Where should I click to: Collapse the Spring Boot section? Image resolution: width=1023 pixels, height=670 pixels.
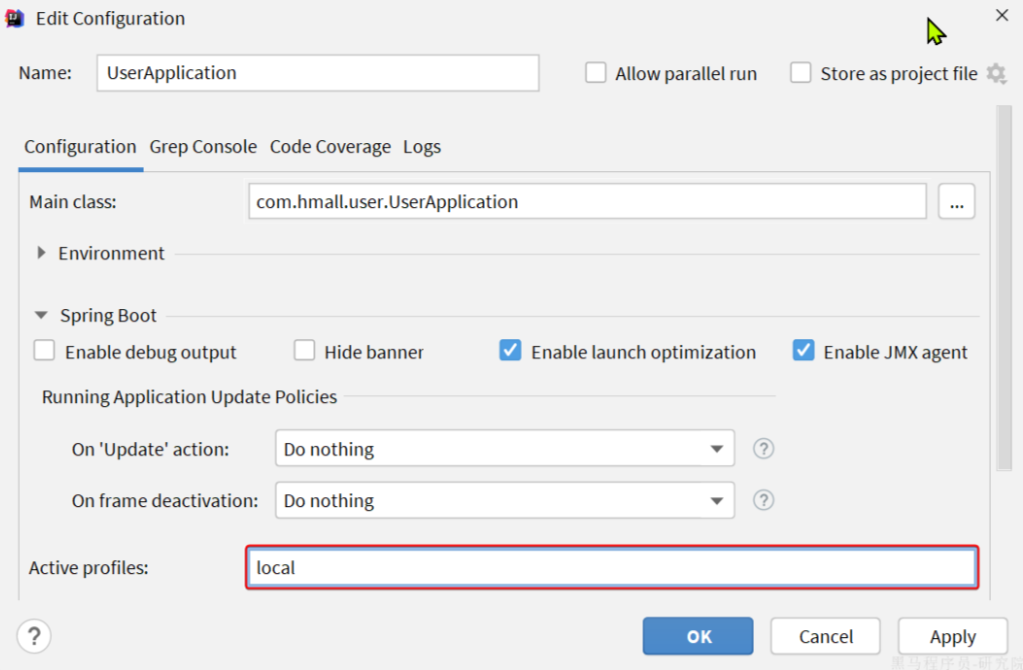click(x=41, y=315)
